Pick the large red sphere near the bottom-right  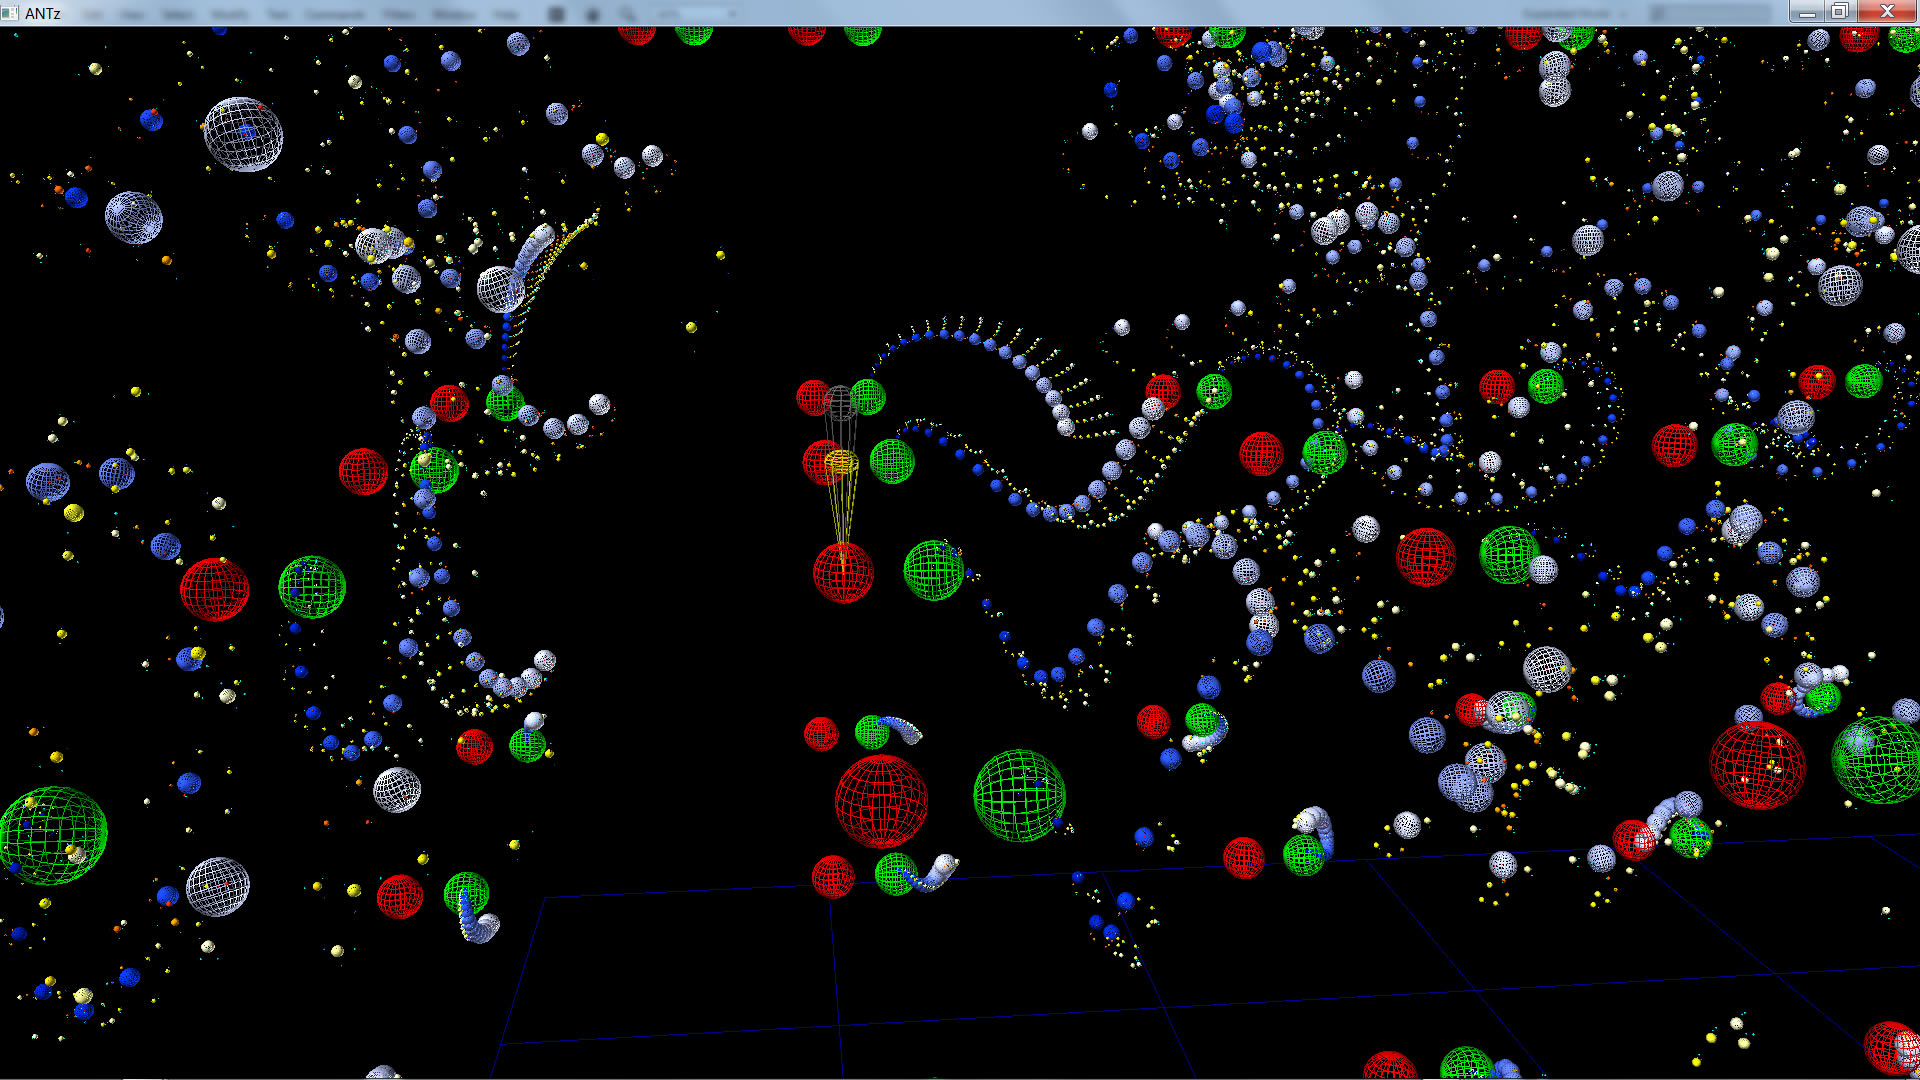point(1757,765)
